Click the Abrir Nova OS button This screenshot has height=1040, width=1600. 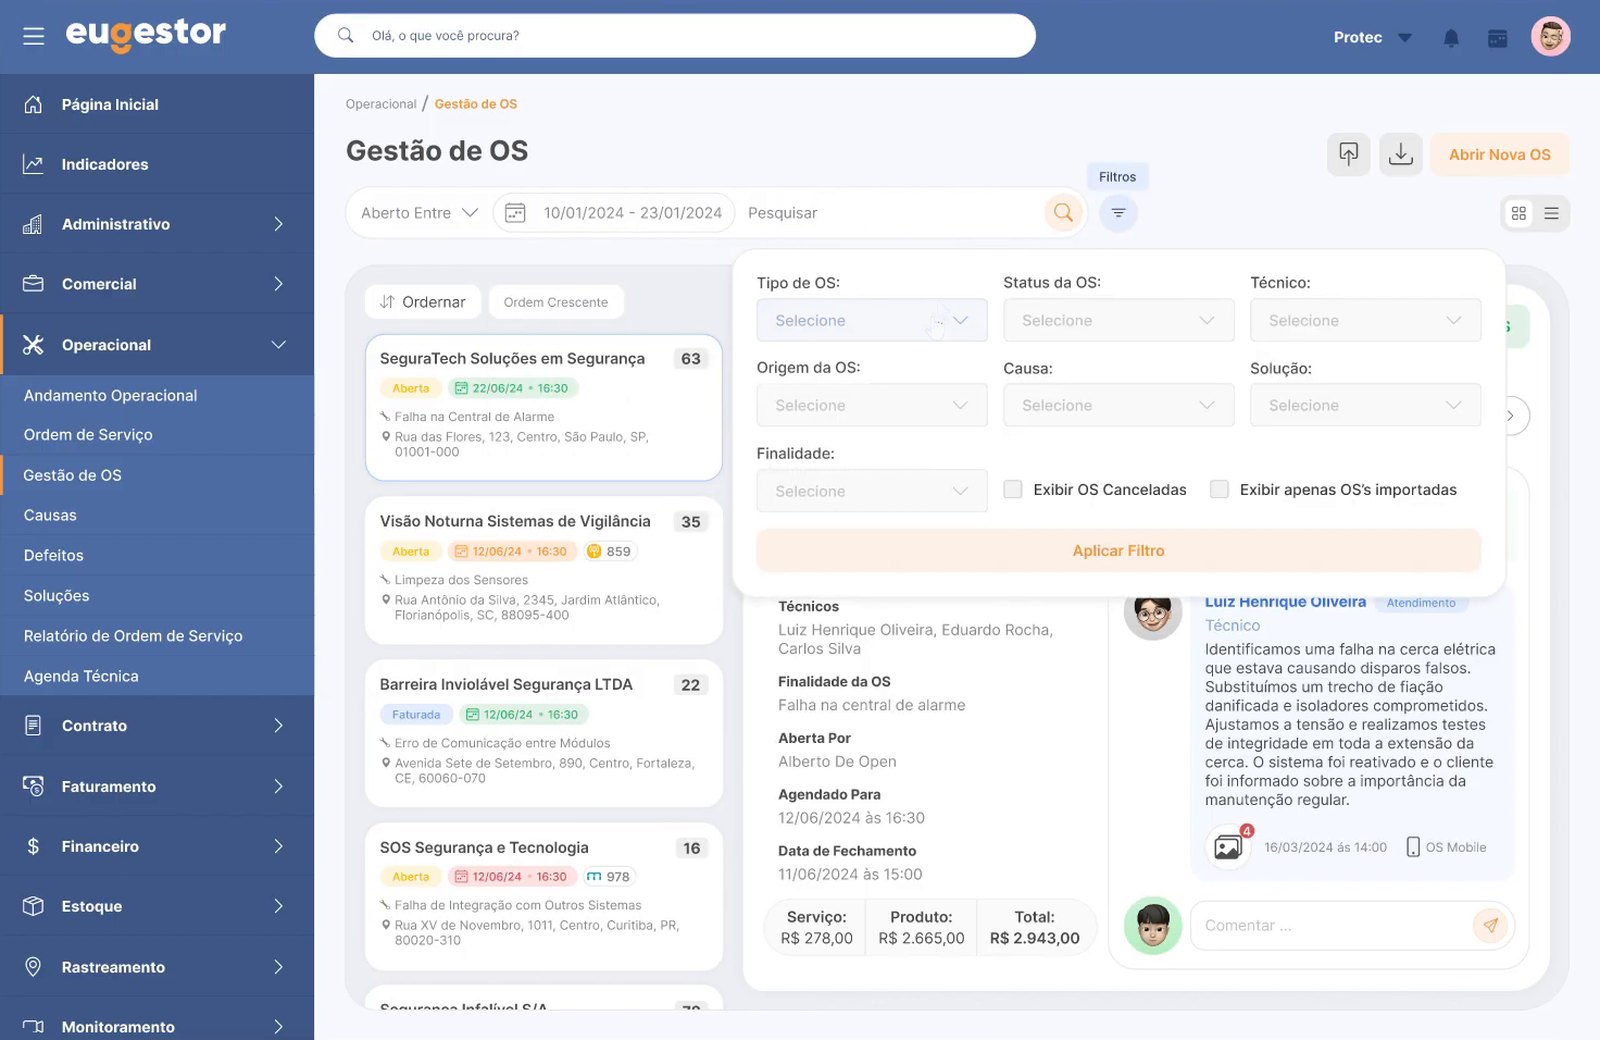[x=1499, y=154]
